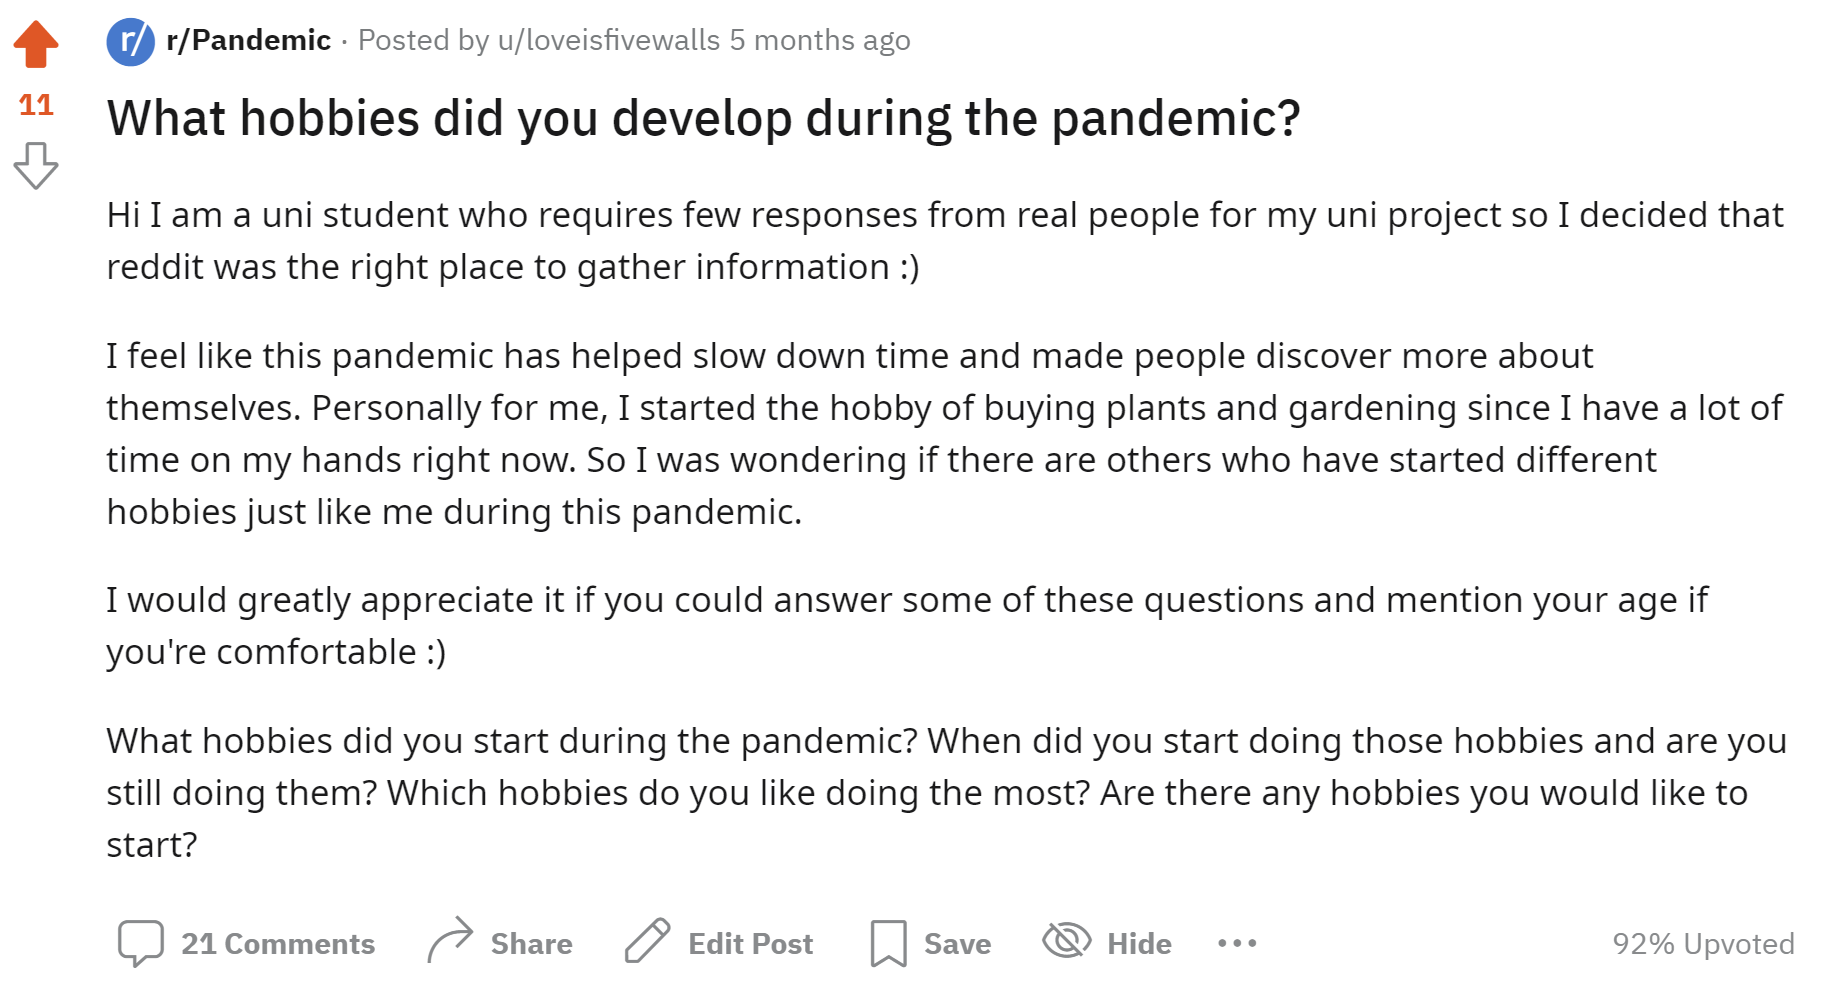Click the share arrow icon
The height and width of the screenshot is (983, 1821).
450,941
